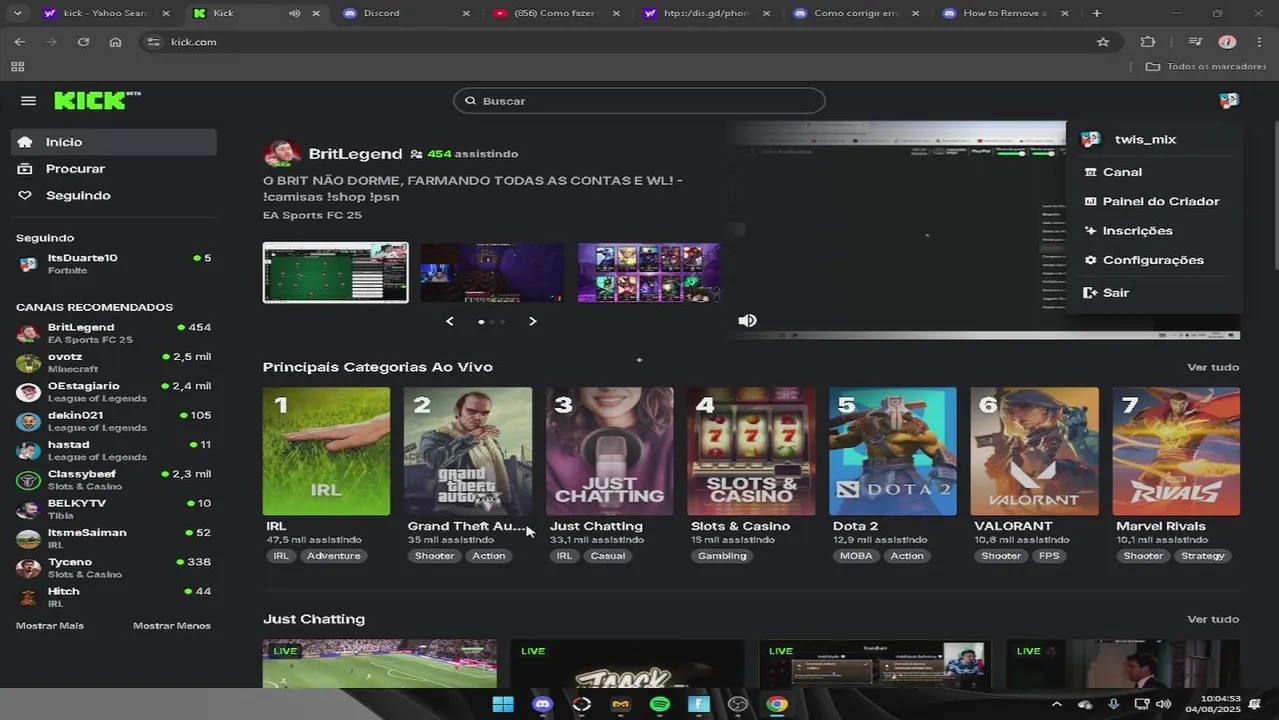Click Mostrar Mais in sidebar
The image size is (1279, 720).
pyautogui.click(x=50, y=626)
